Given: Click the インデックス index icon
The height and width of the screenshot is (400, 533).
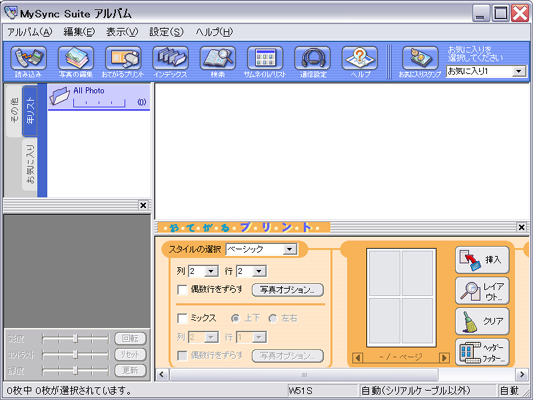Looking at the screenshot, I should point(170,58).
